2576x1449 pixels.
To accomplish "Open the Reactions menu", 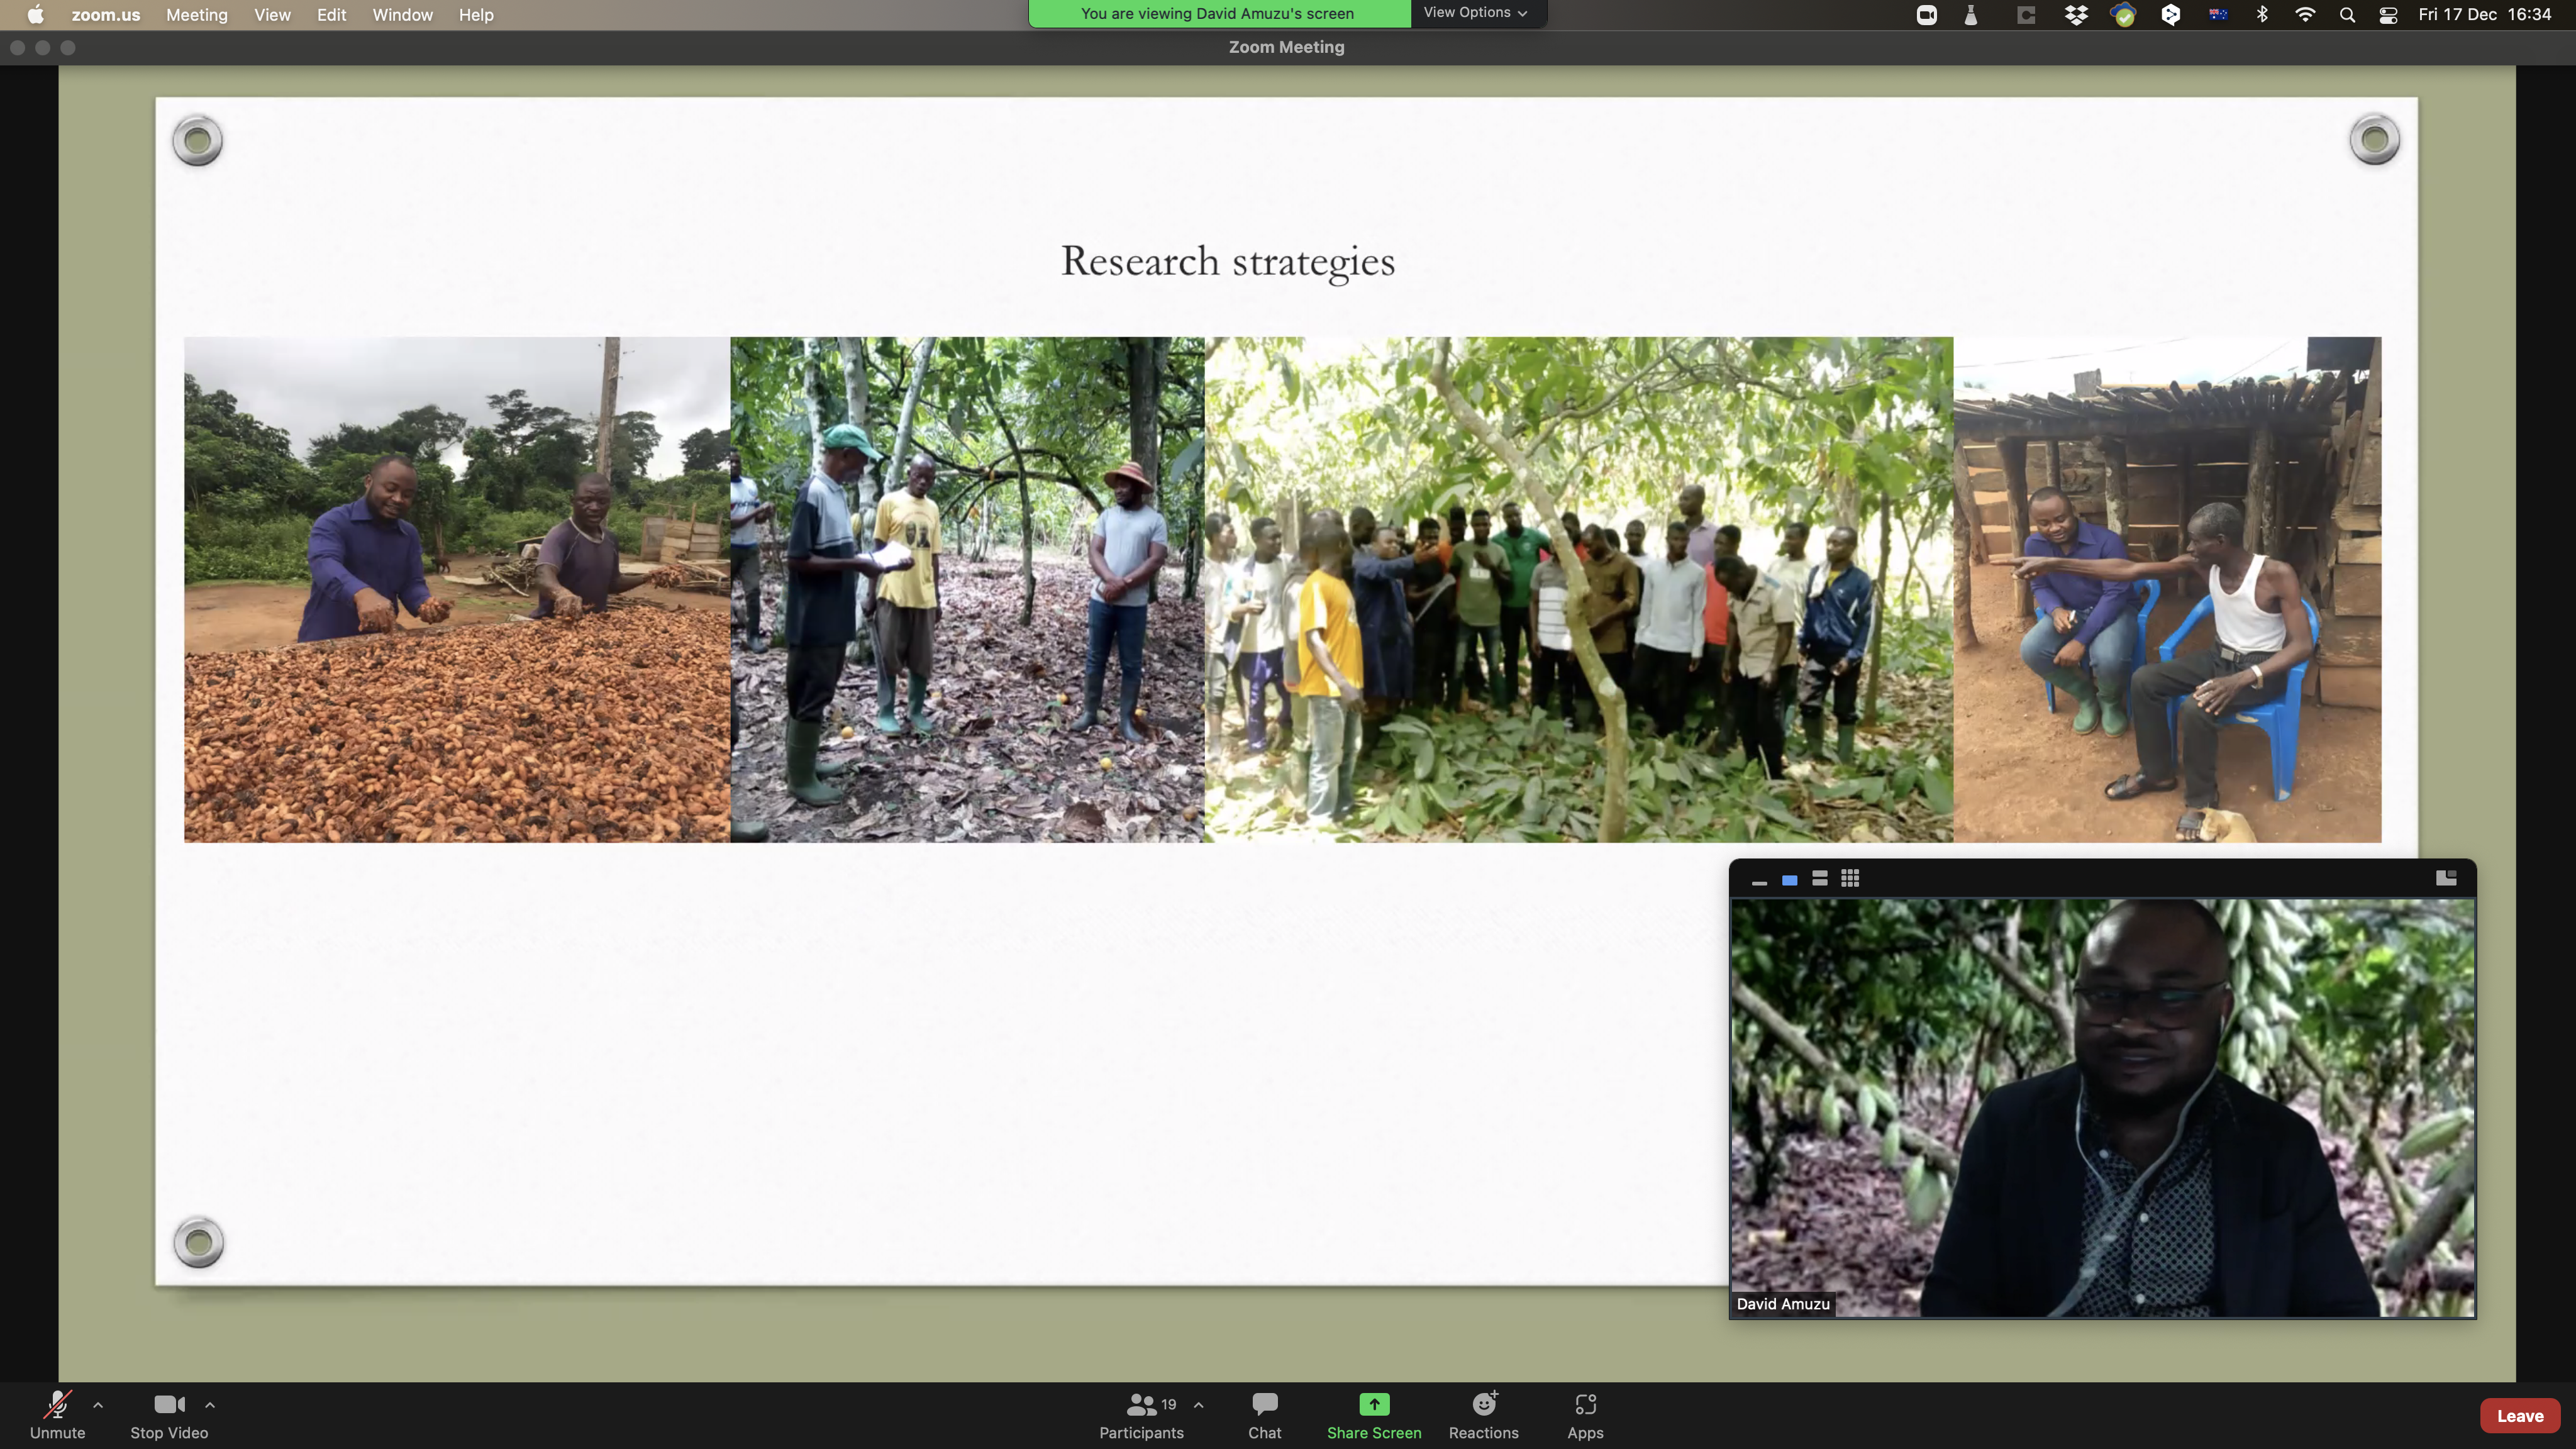I will [x=1483, y=1414].
